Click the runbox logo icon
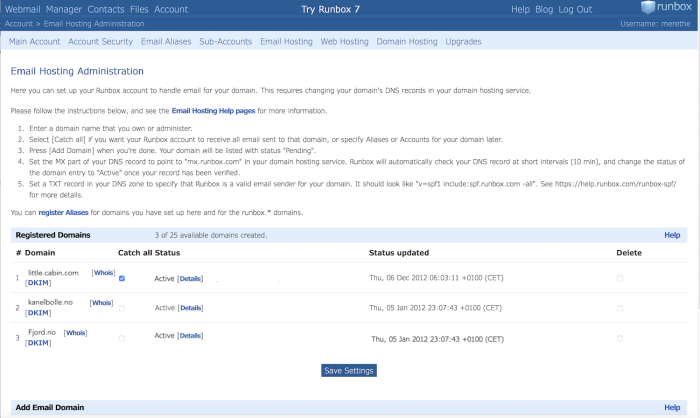Image resolution: width=700 pixels, height=418 pixels. click(648, 7)
